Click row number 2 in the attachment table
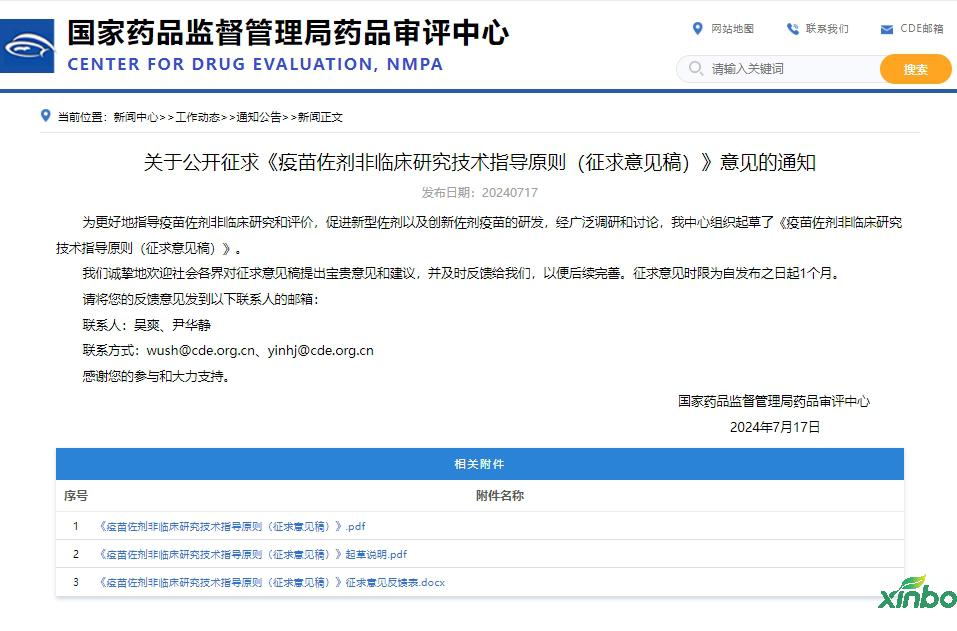This screenshot has width=957, height=631. [76, 554]
